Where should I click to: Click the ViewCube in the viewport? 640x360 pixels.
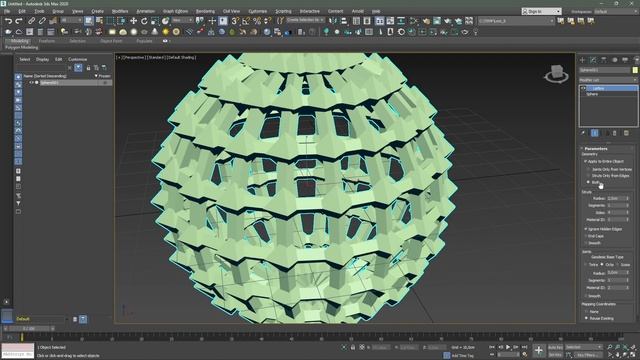click(557, 73)
